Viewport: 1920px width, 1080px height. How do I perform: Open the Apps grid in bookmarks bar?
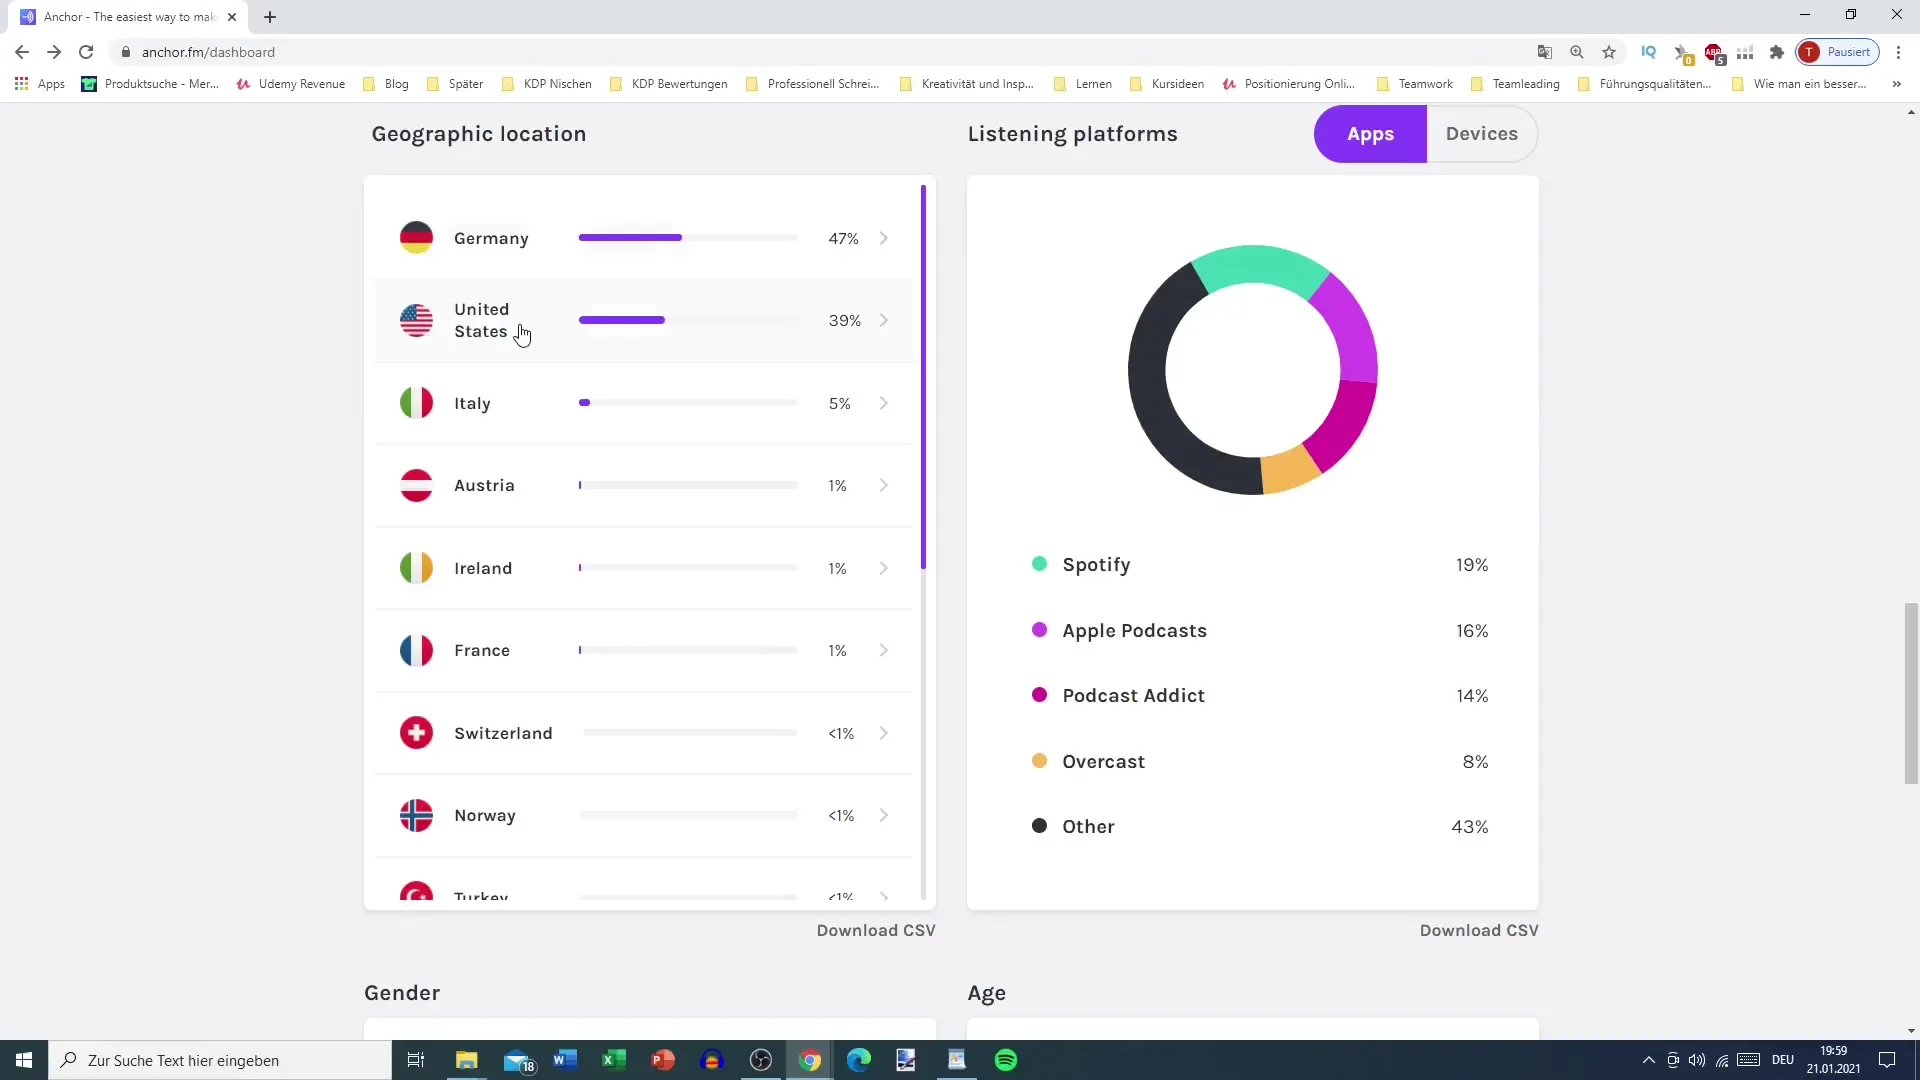click(x=40, y=84)
